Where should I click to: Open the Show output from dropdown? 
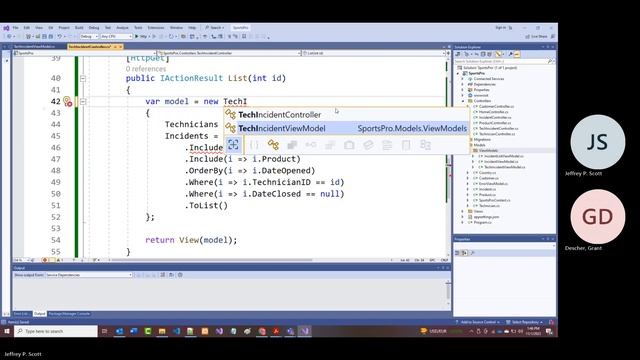pos(89,275)
